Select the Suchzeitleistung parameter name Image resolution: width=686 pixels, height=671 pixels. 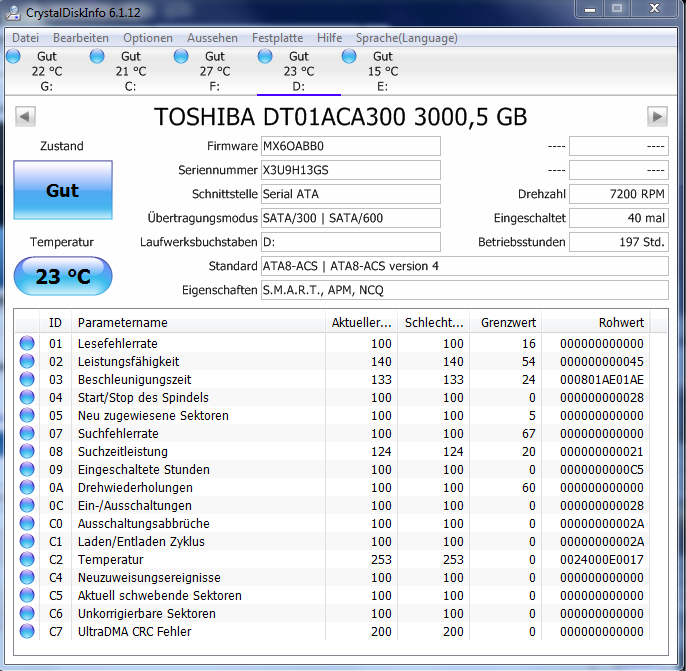(x=123, y=451)
